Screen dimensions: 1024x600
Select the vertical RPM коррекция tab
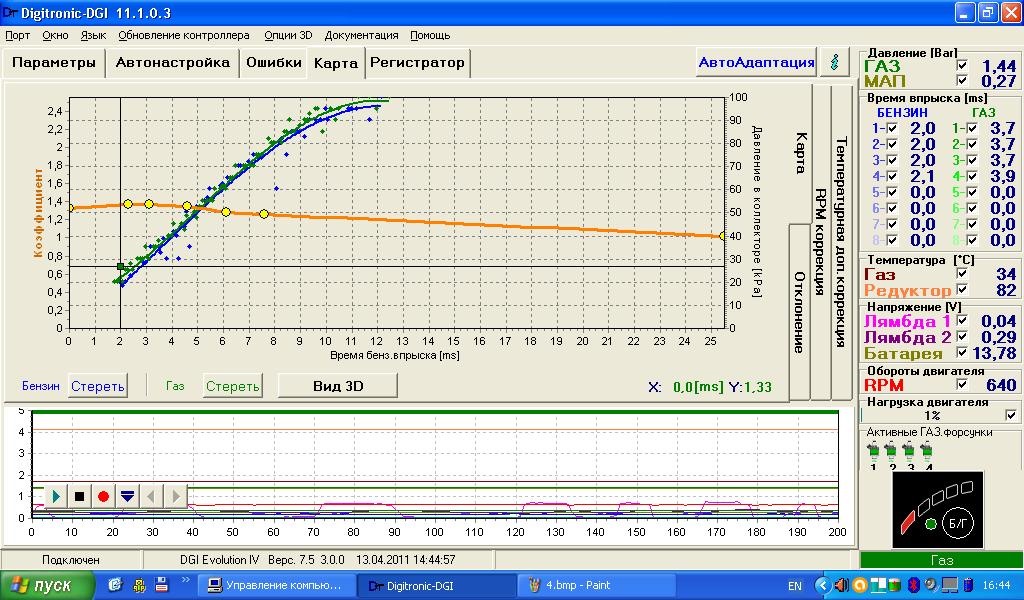click(x=821, y=242)
